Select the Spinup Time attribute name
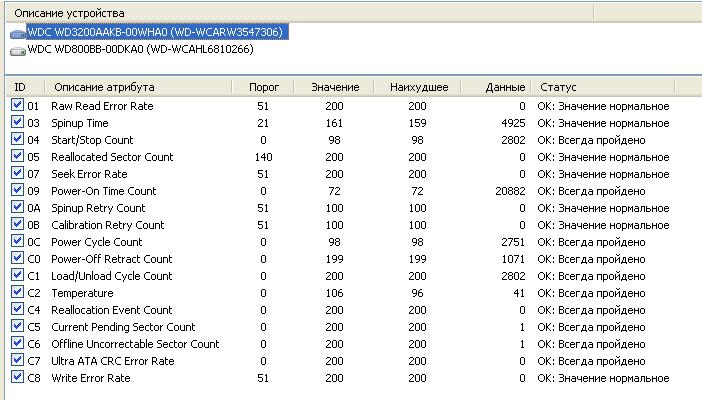 [80, 123]
